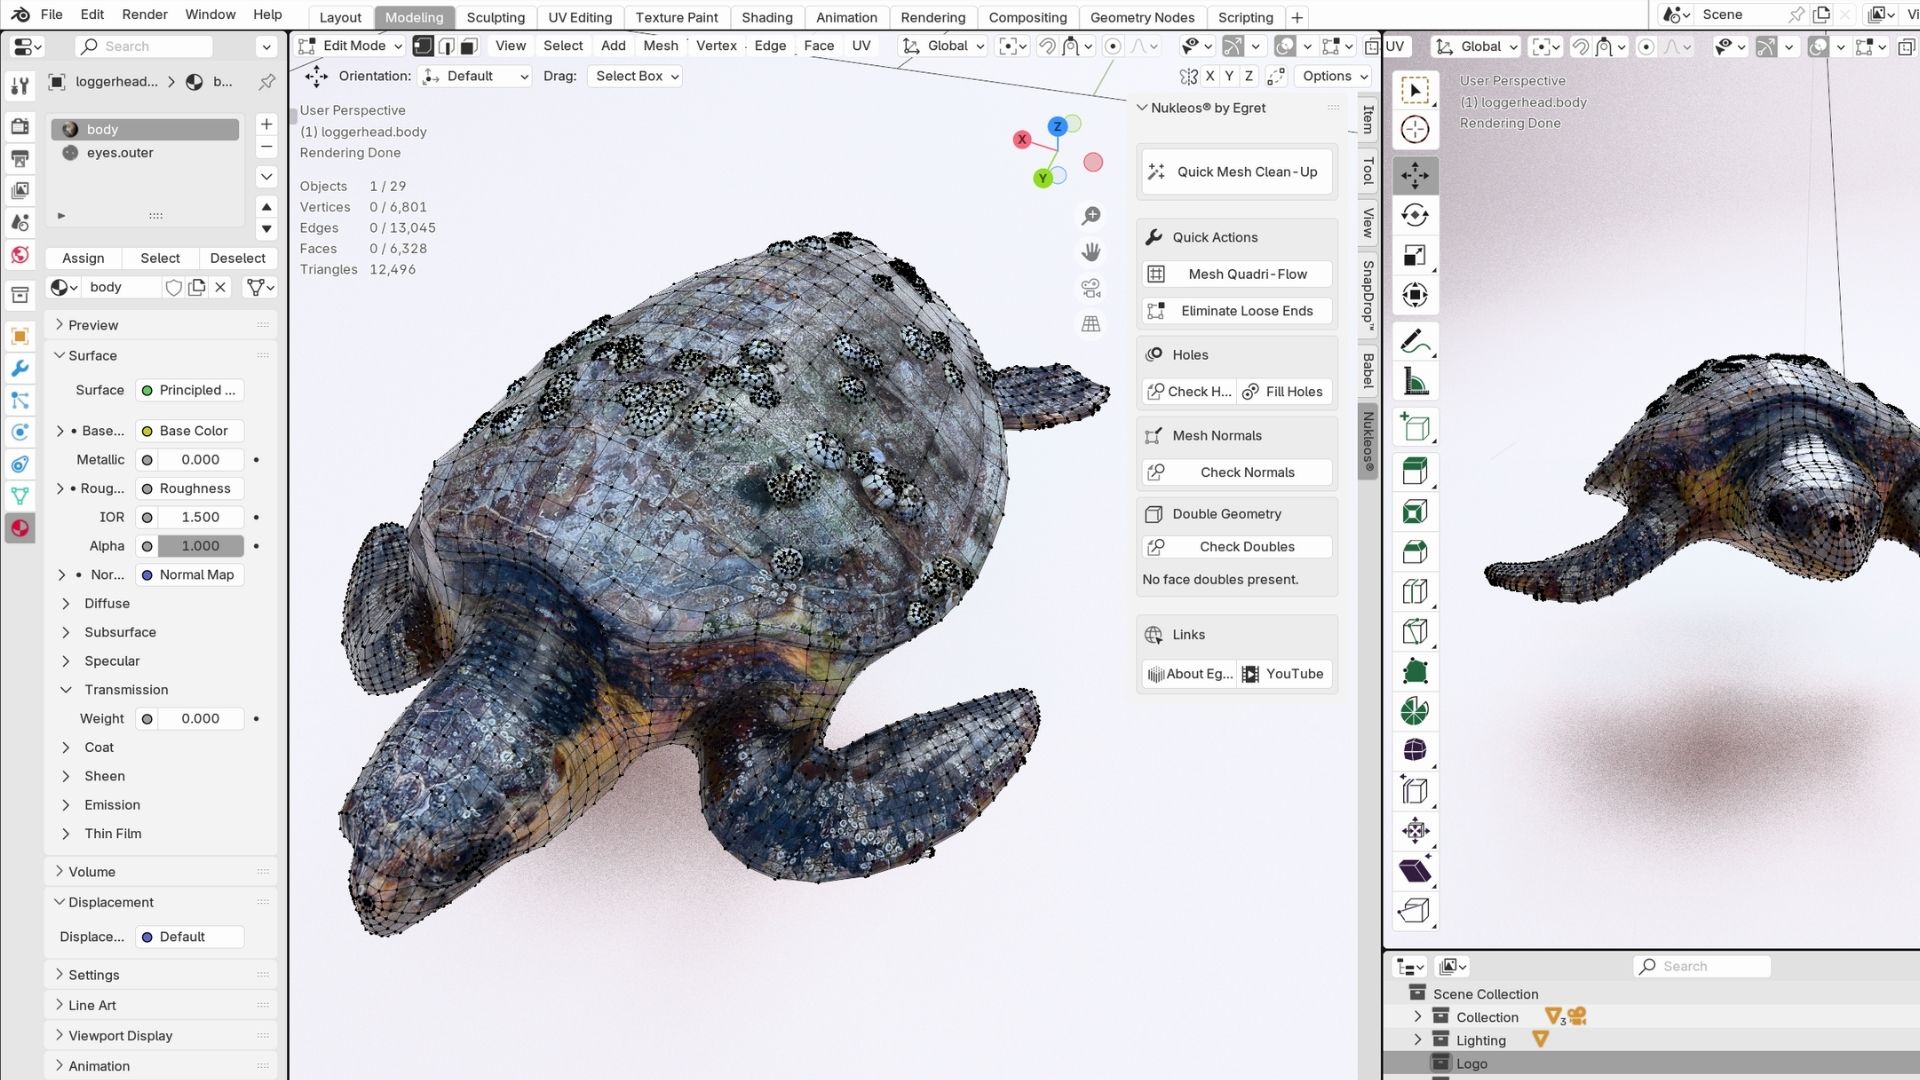This screenshot has width=1920, height=1080.
Task: Select the Measure ruler tool
Action: click(x=1414, y=382)
